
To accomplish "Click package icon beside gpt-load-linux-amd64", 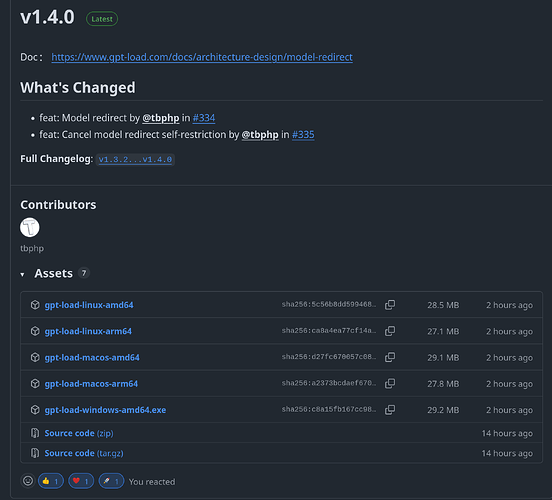I will (x=35, y=305).
